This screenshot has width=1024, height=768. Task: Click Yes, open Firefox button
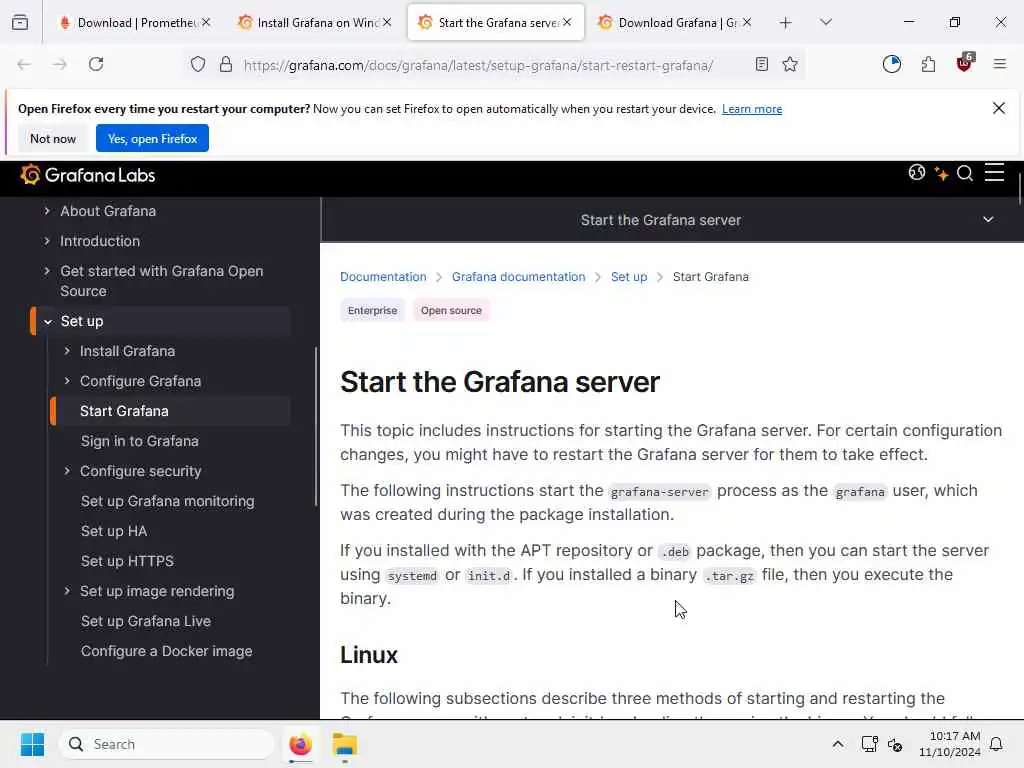pyautogui.click(x=152, y=138)
